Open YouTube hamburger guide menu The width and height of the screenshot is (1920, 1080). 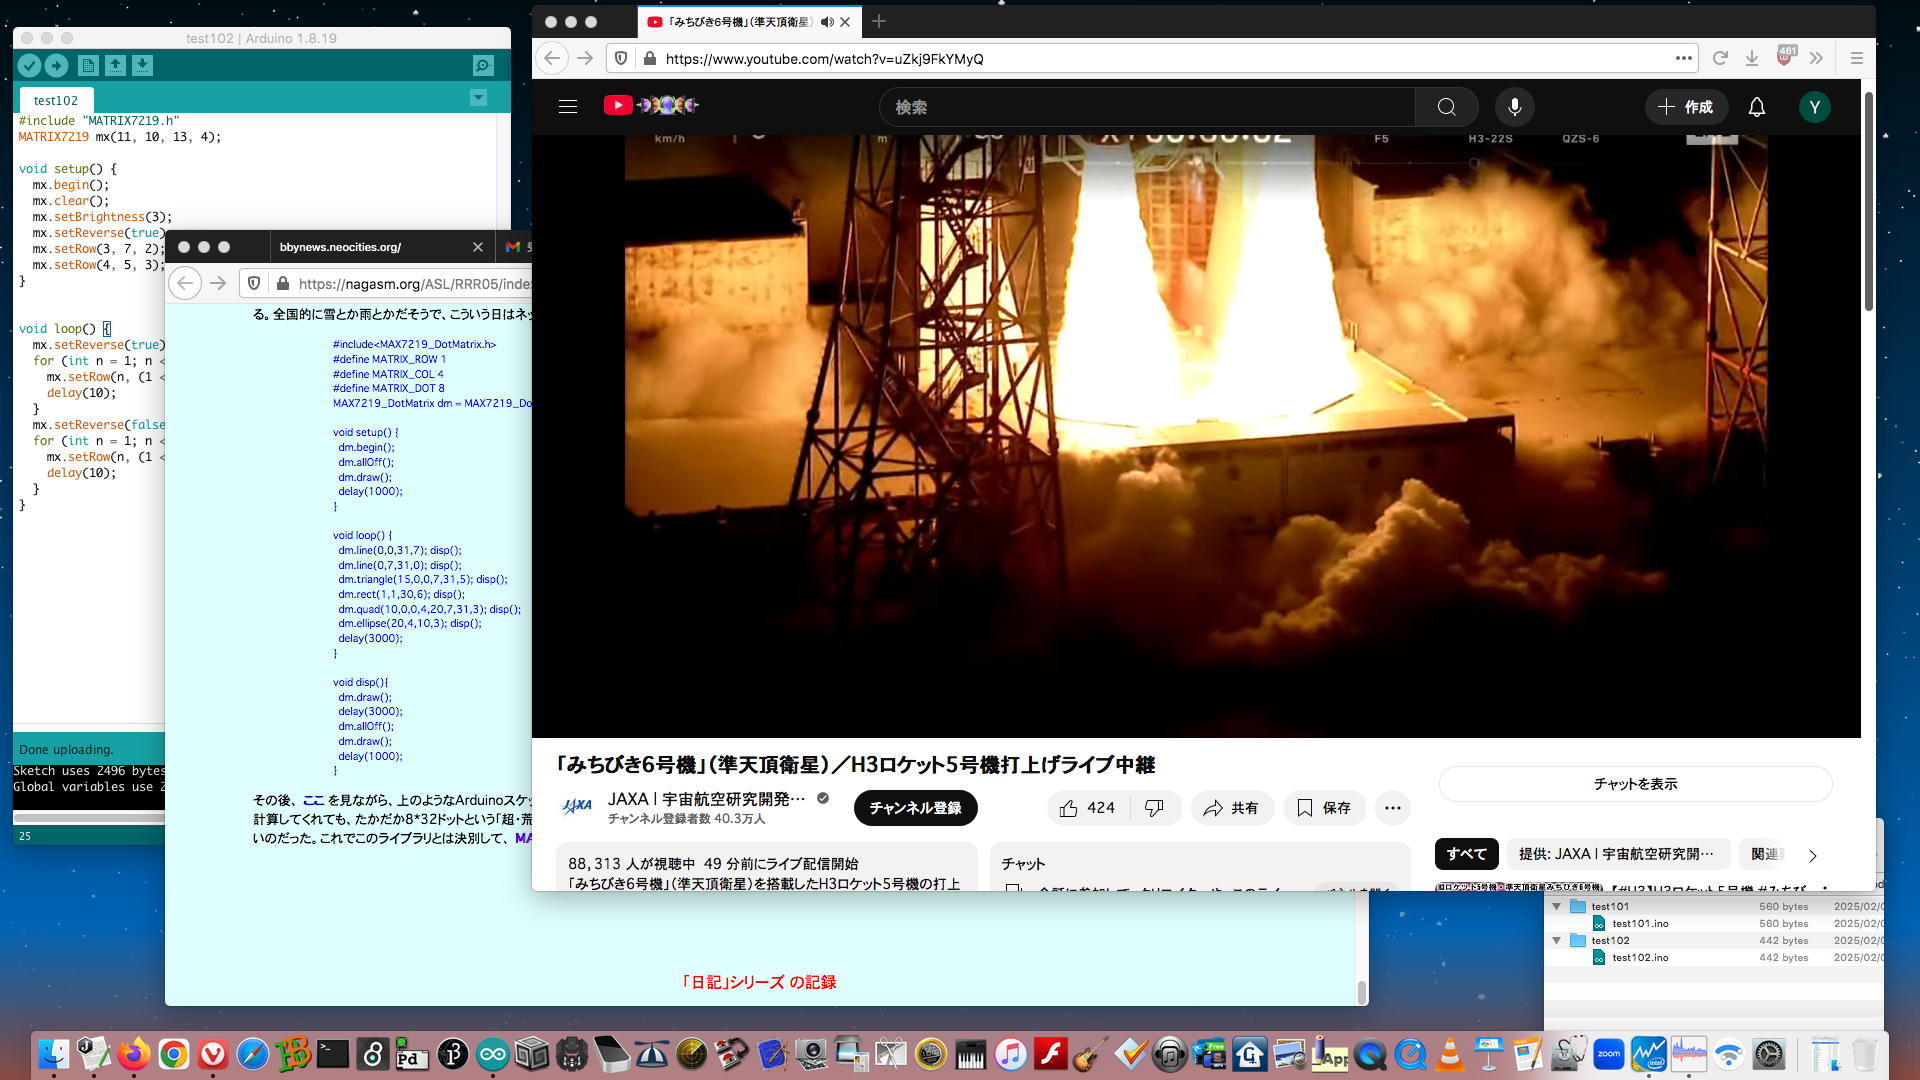(568, 107)
